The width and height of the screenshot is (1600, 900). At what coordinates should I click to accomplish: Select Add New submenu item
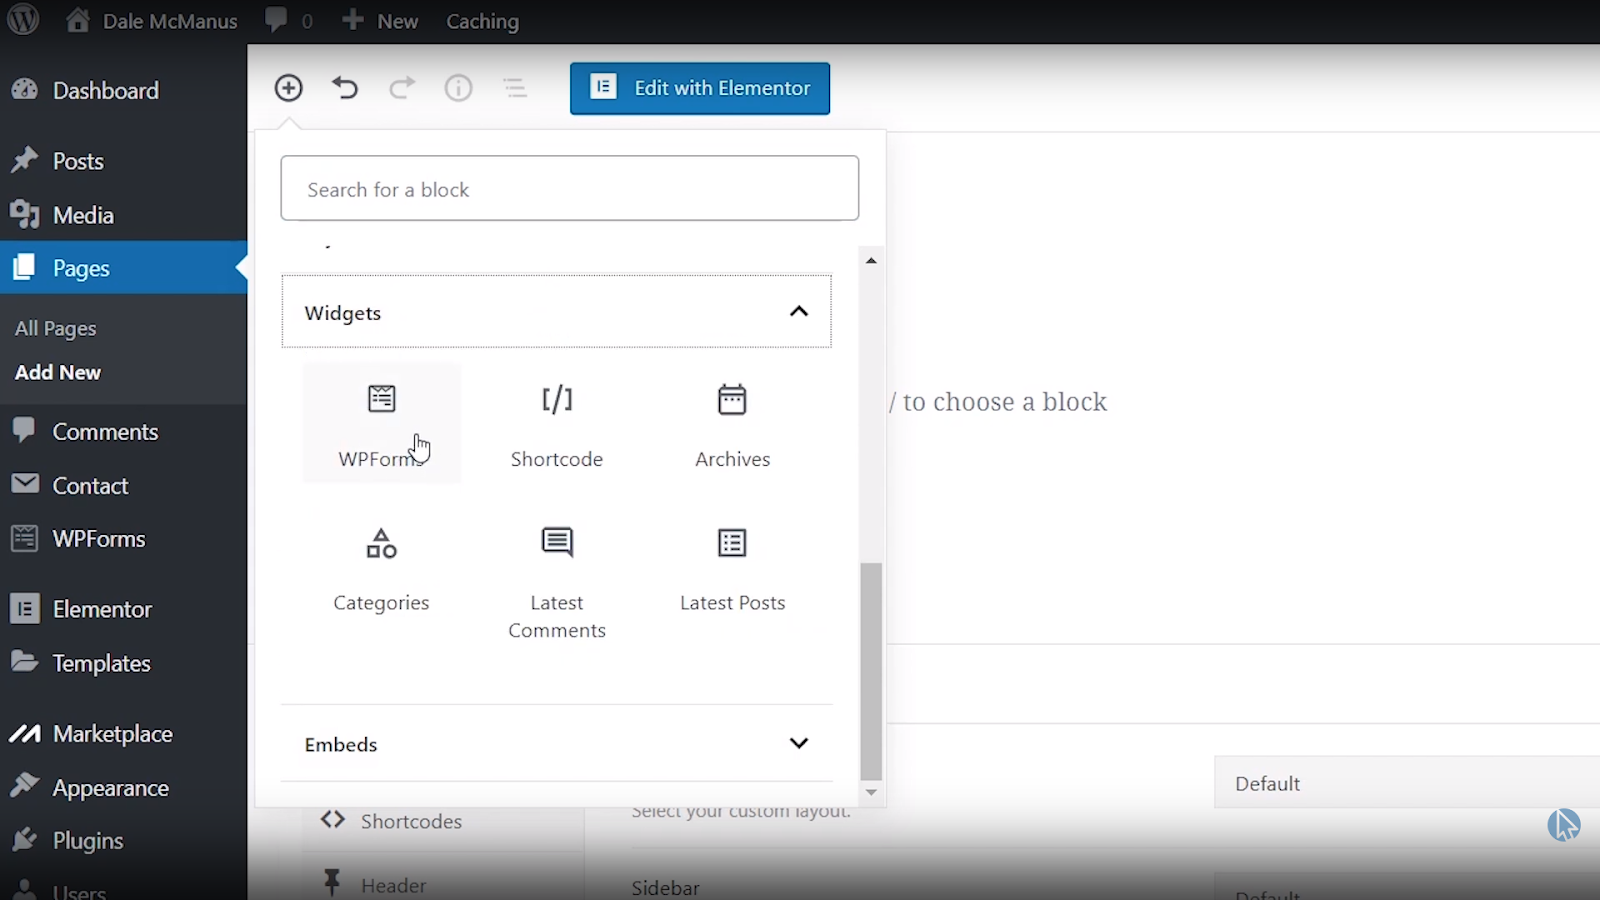(x=58, y=372)
